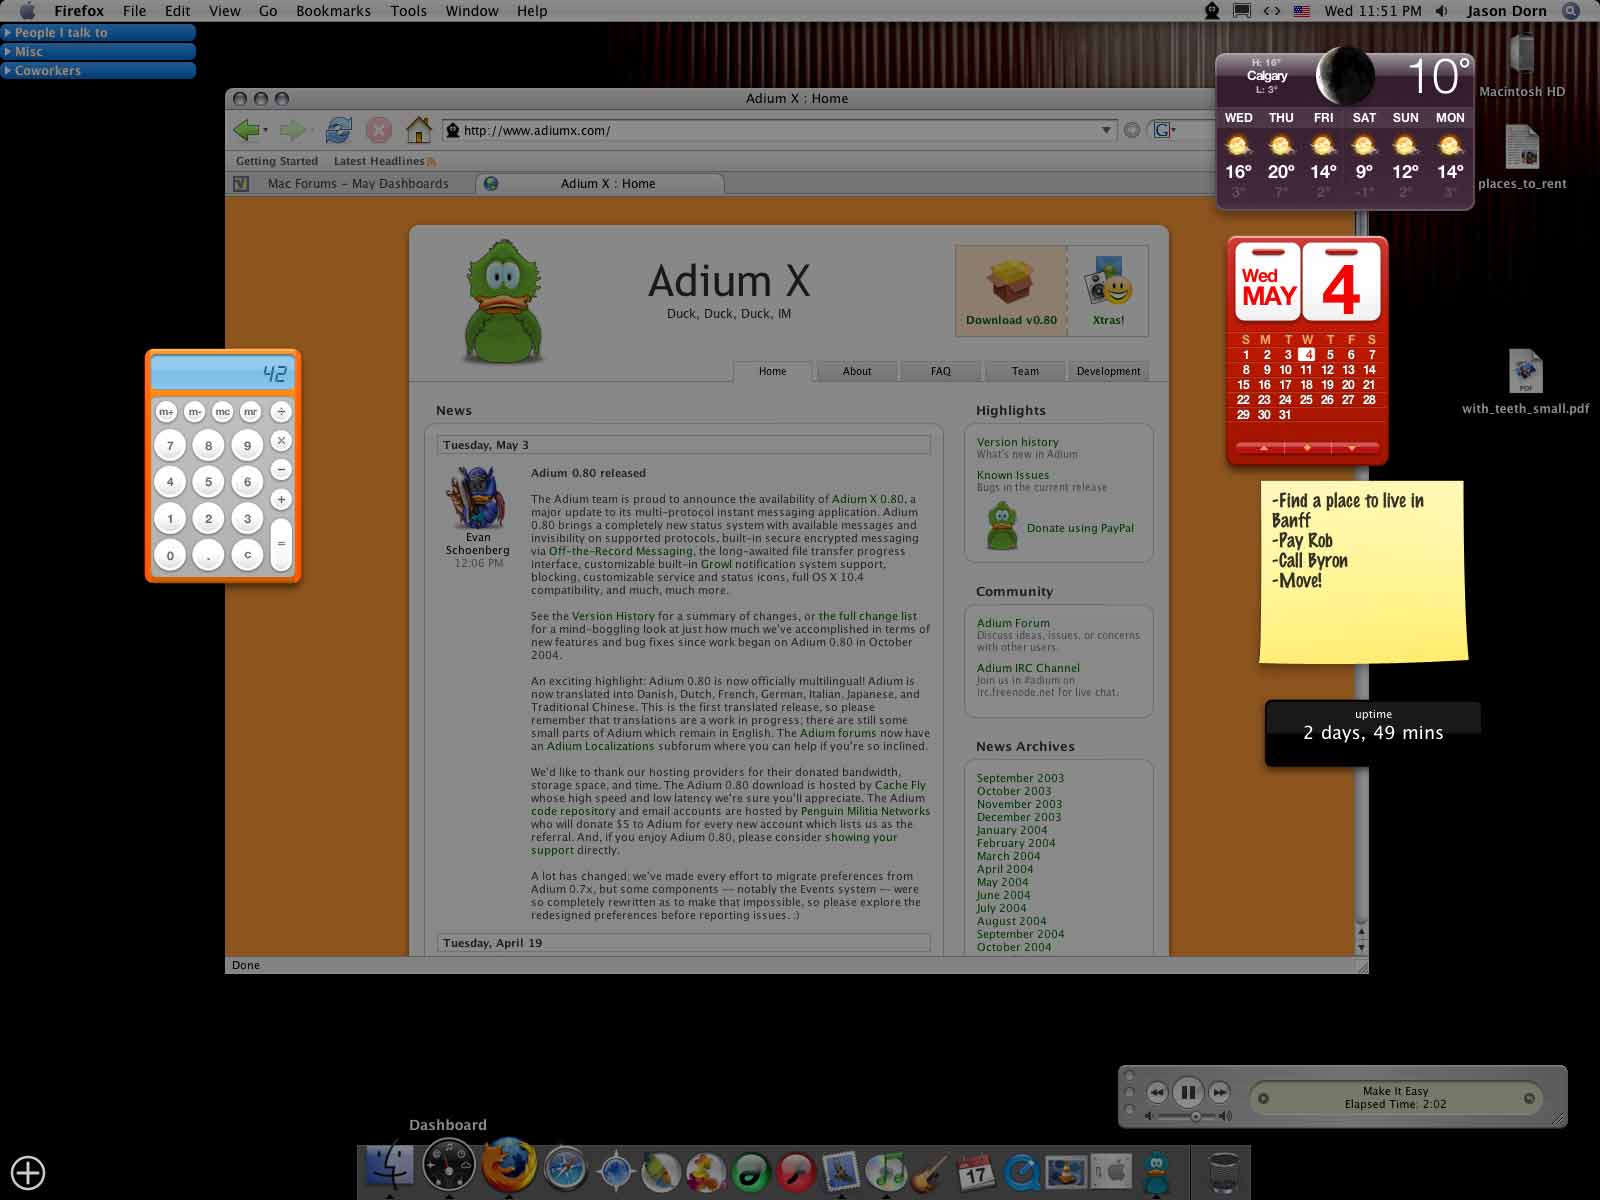Open the Apple menu

pos(28,11)
